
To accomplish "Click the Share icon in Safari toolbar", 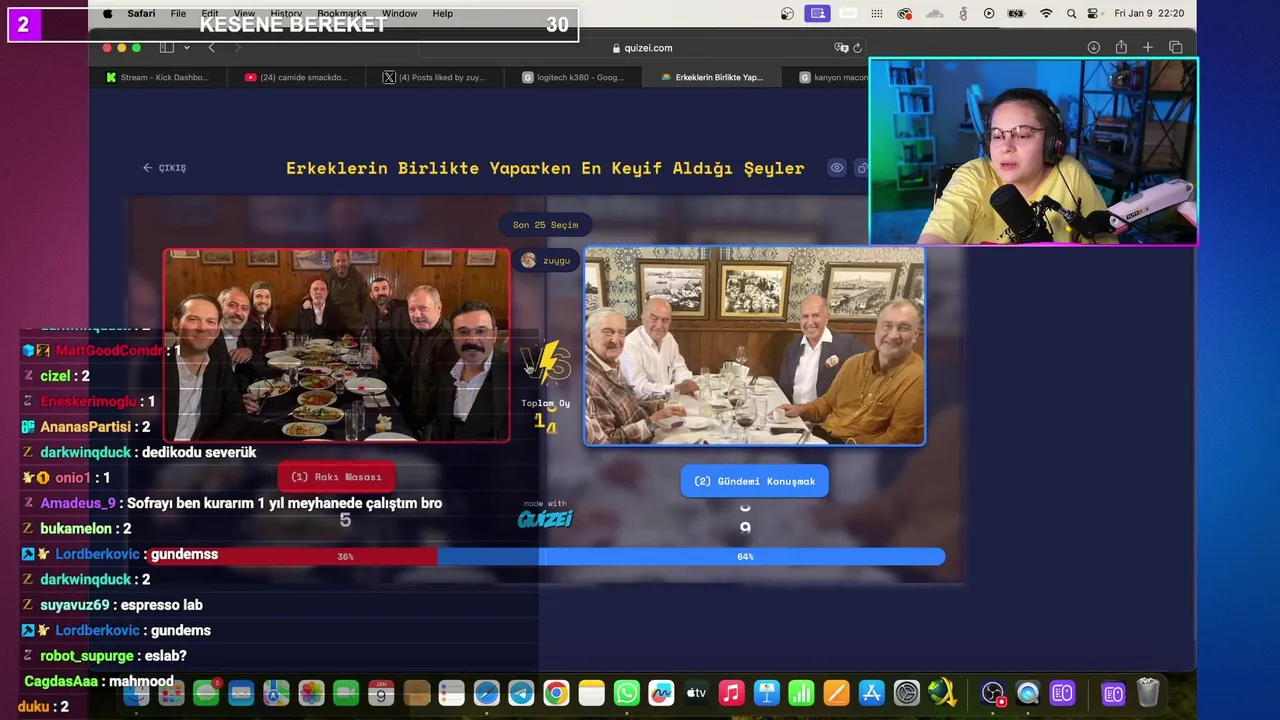I will 1121,47.
